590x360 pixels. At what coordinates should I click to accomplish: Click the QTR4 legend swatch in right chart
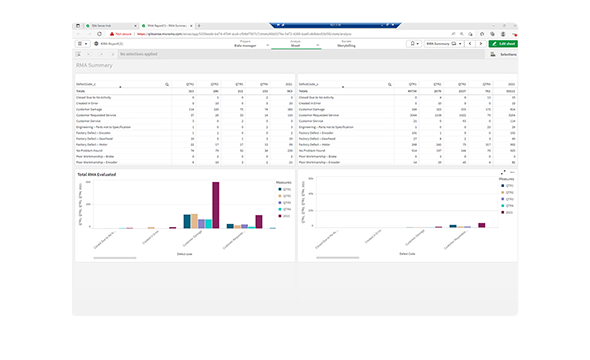503,206
